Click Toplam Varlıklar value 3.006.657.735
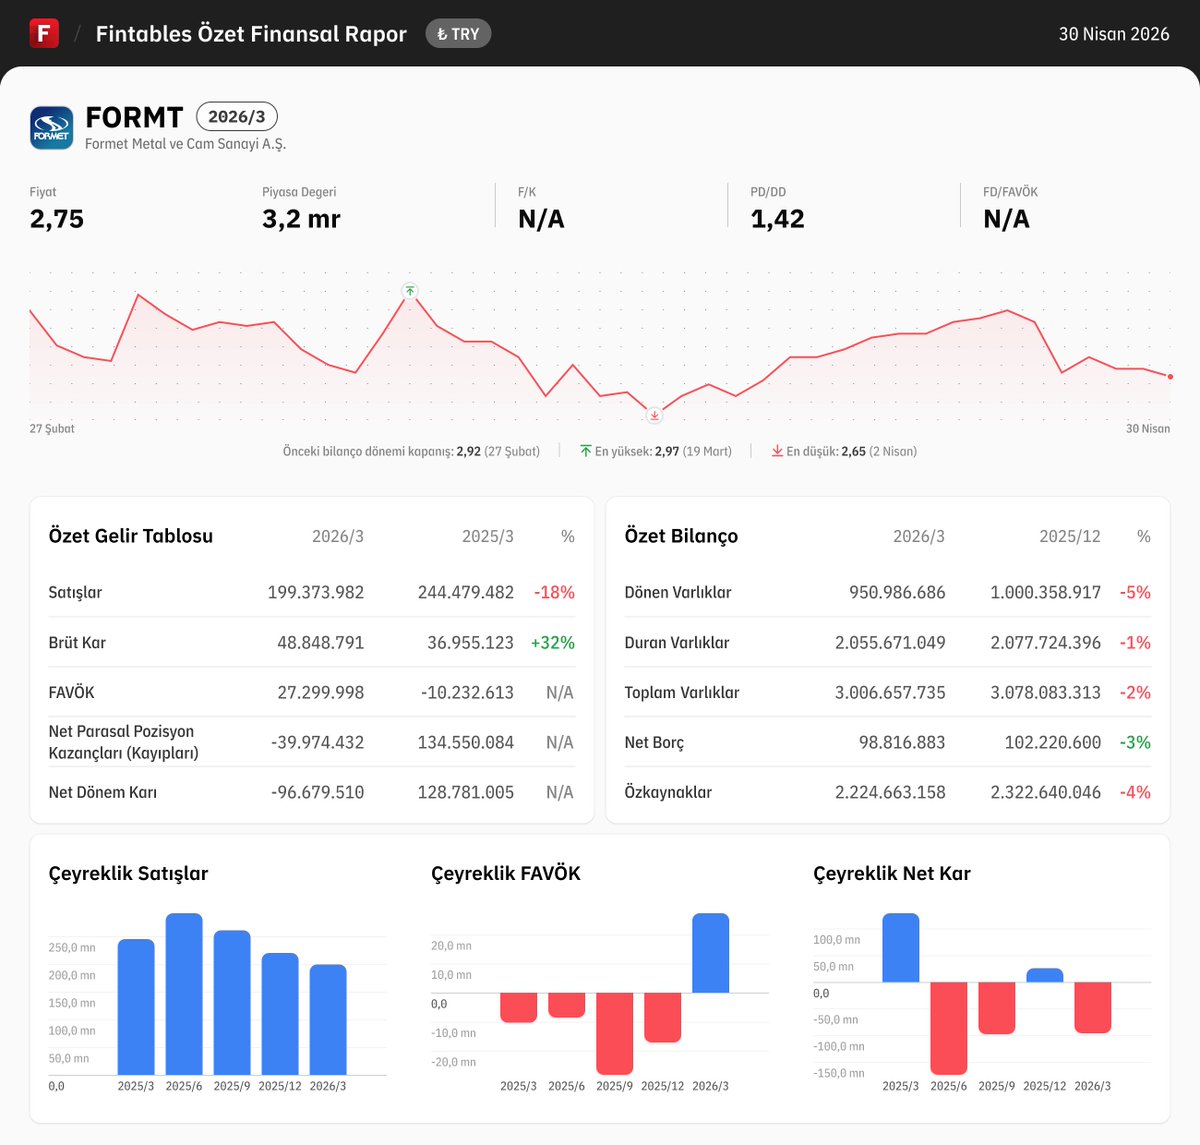The height and width of the screenshot is (1145, 1200). pos(890,692)
